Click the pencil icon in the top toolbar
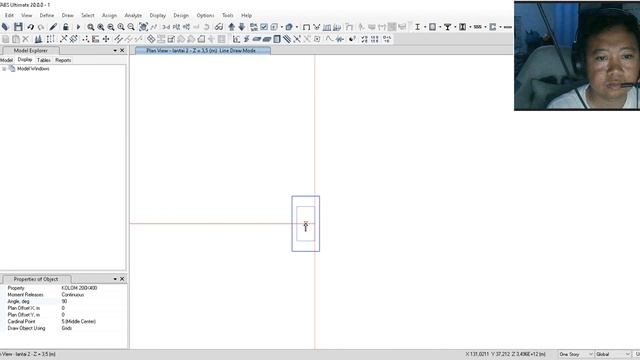Viewport: 640px width, 360px height. (x=53, y=27)
